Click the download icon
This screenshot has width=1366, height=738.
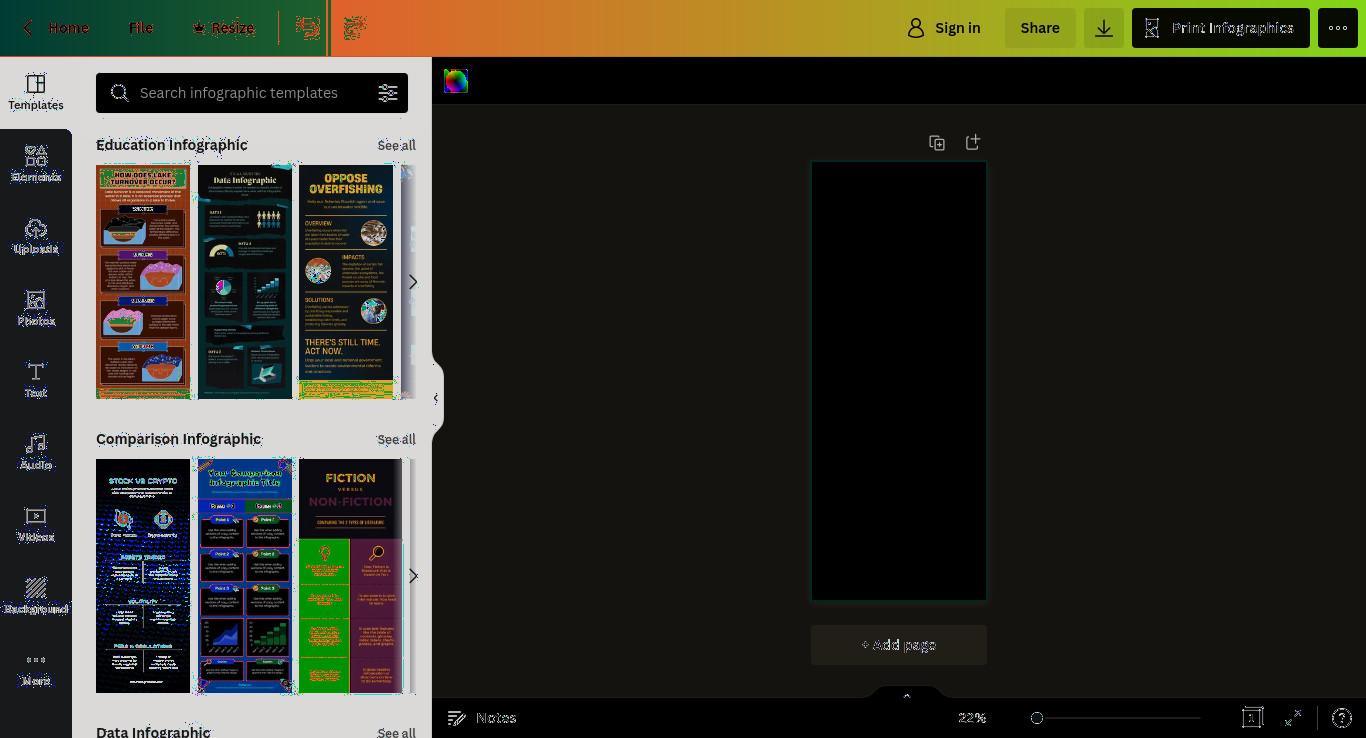point(1104,28)
